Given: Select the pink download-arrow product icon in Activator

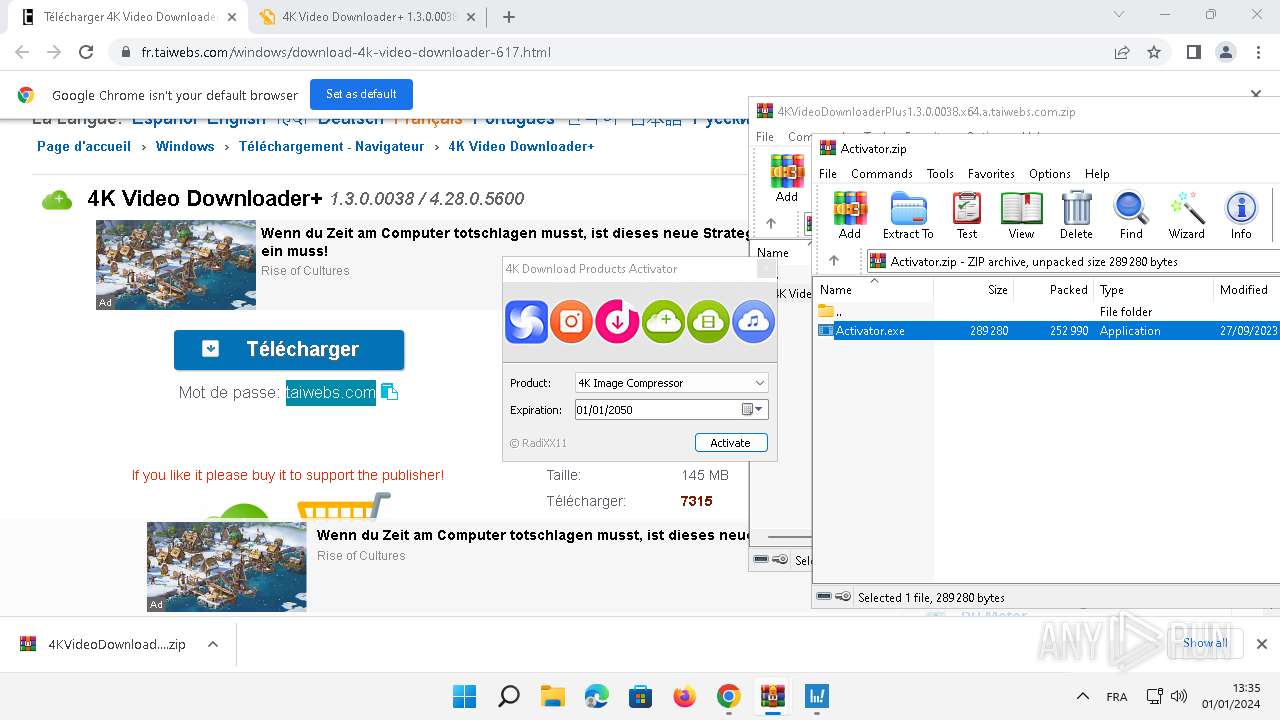Looking at the screenshot, I should tap(617, 321).
